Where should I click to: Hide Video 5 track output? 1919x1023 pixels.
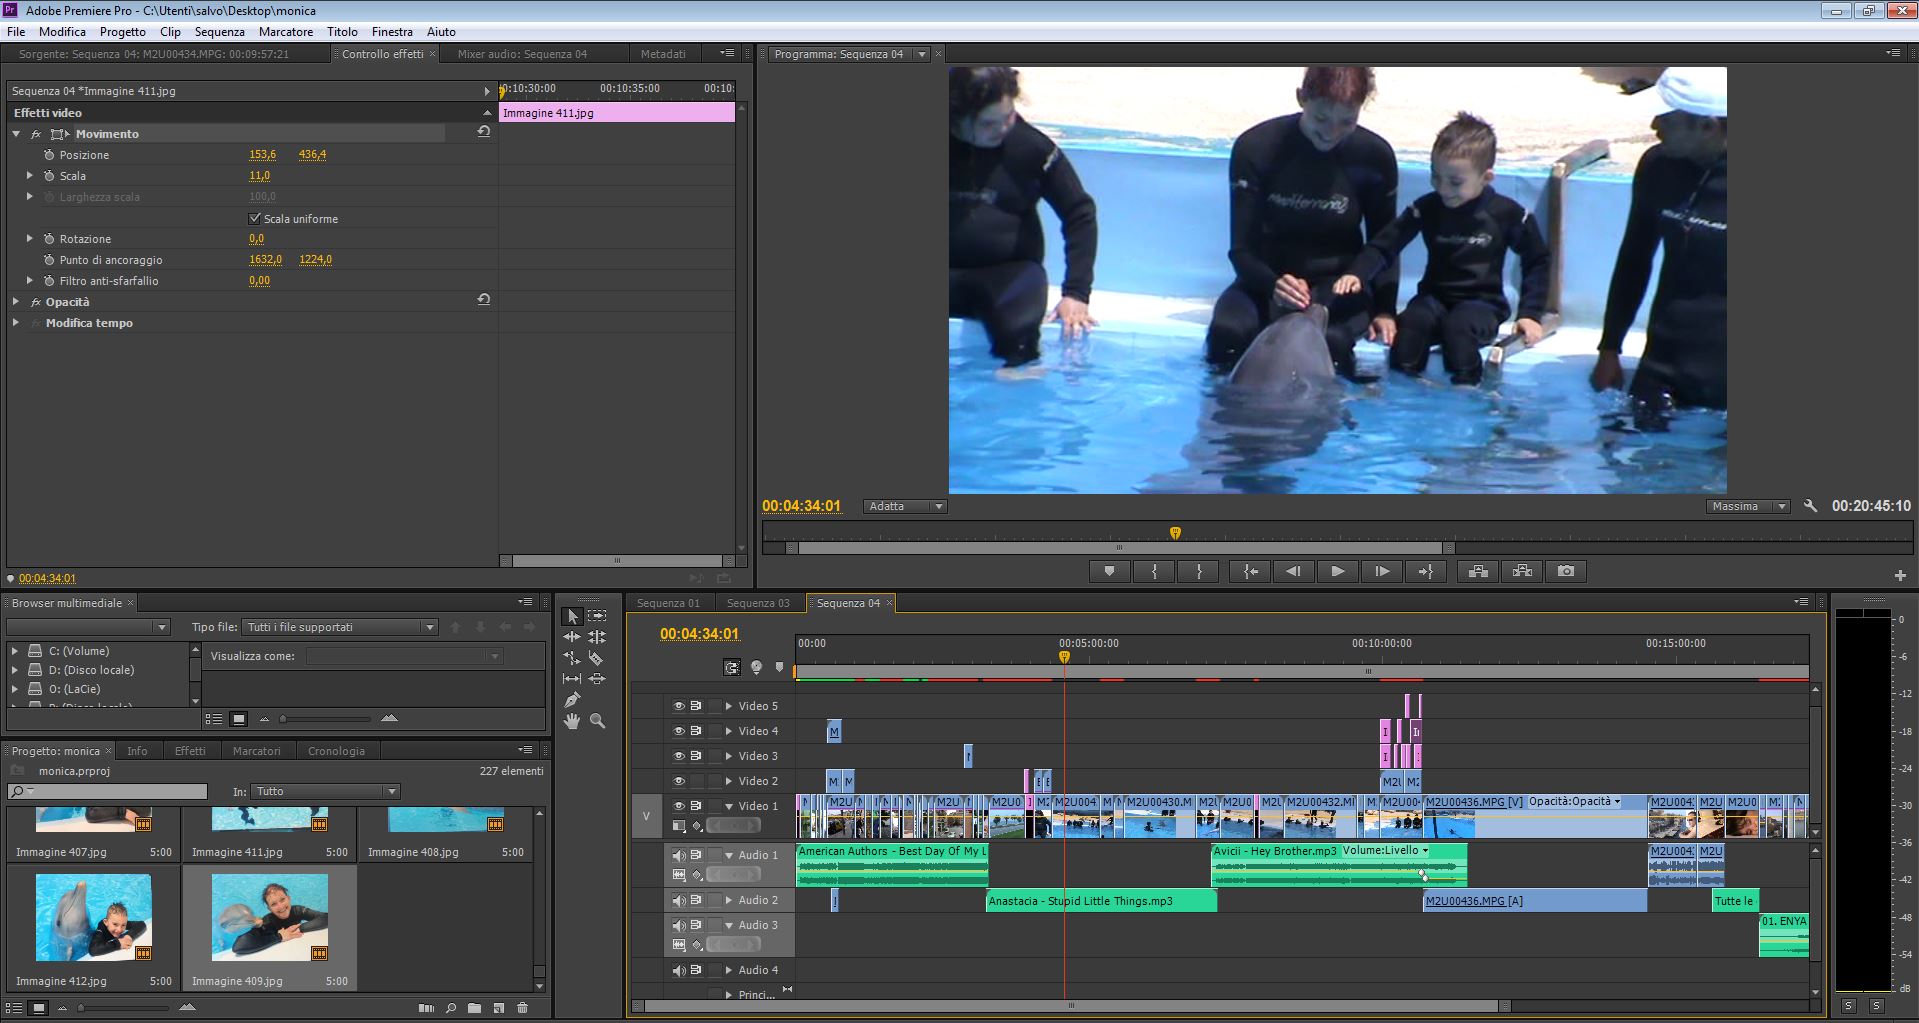tap(679, 706)
